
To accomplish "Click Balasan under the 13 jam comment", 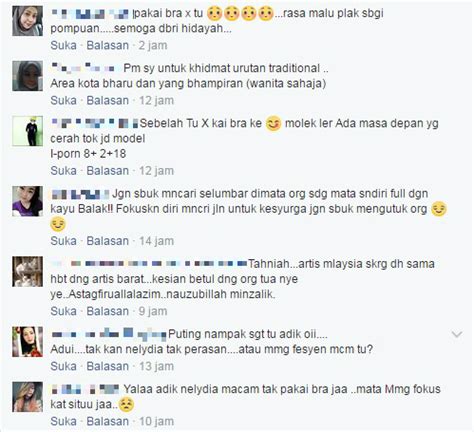I will [107, 366].
